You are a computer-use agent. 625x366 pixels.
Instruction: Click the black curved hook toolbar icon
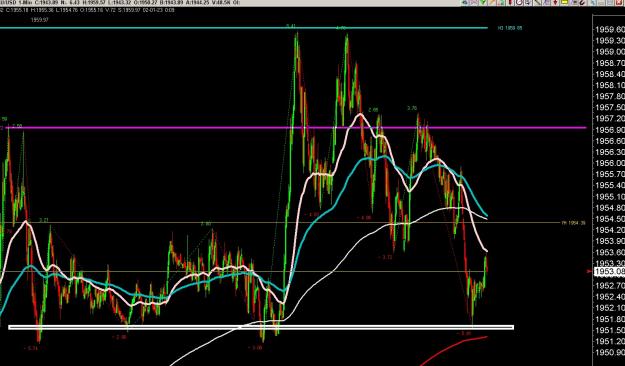click(582, 2)
